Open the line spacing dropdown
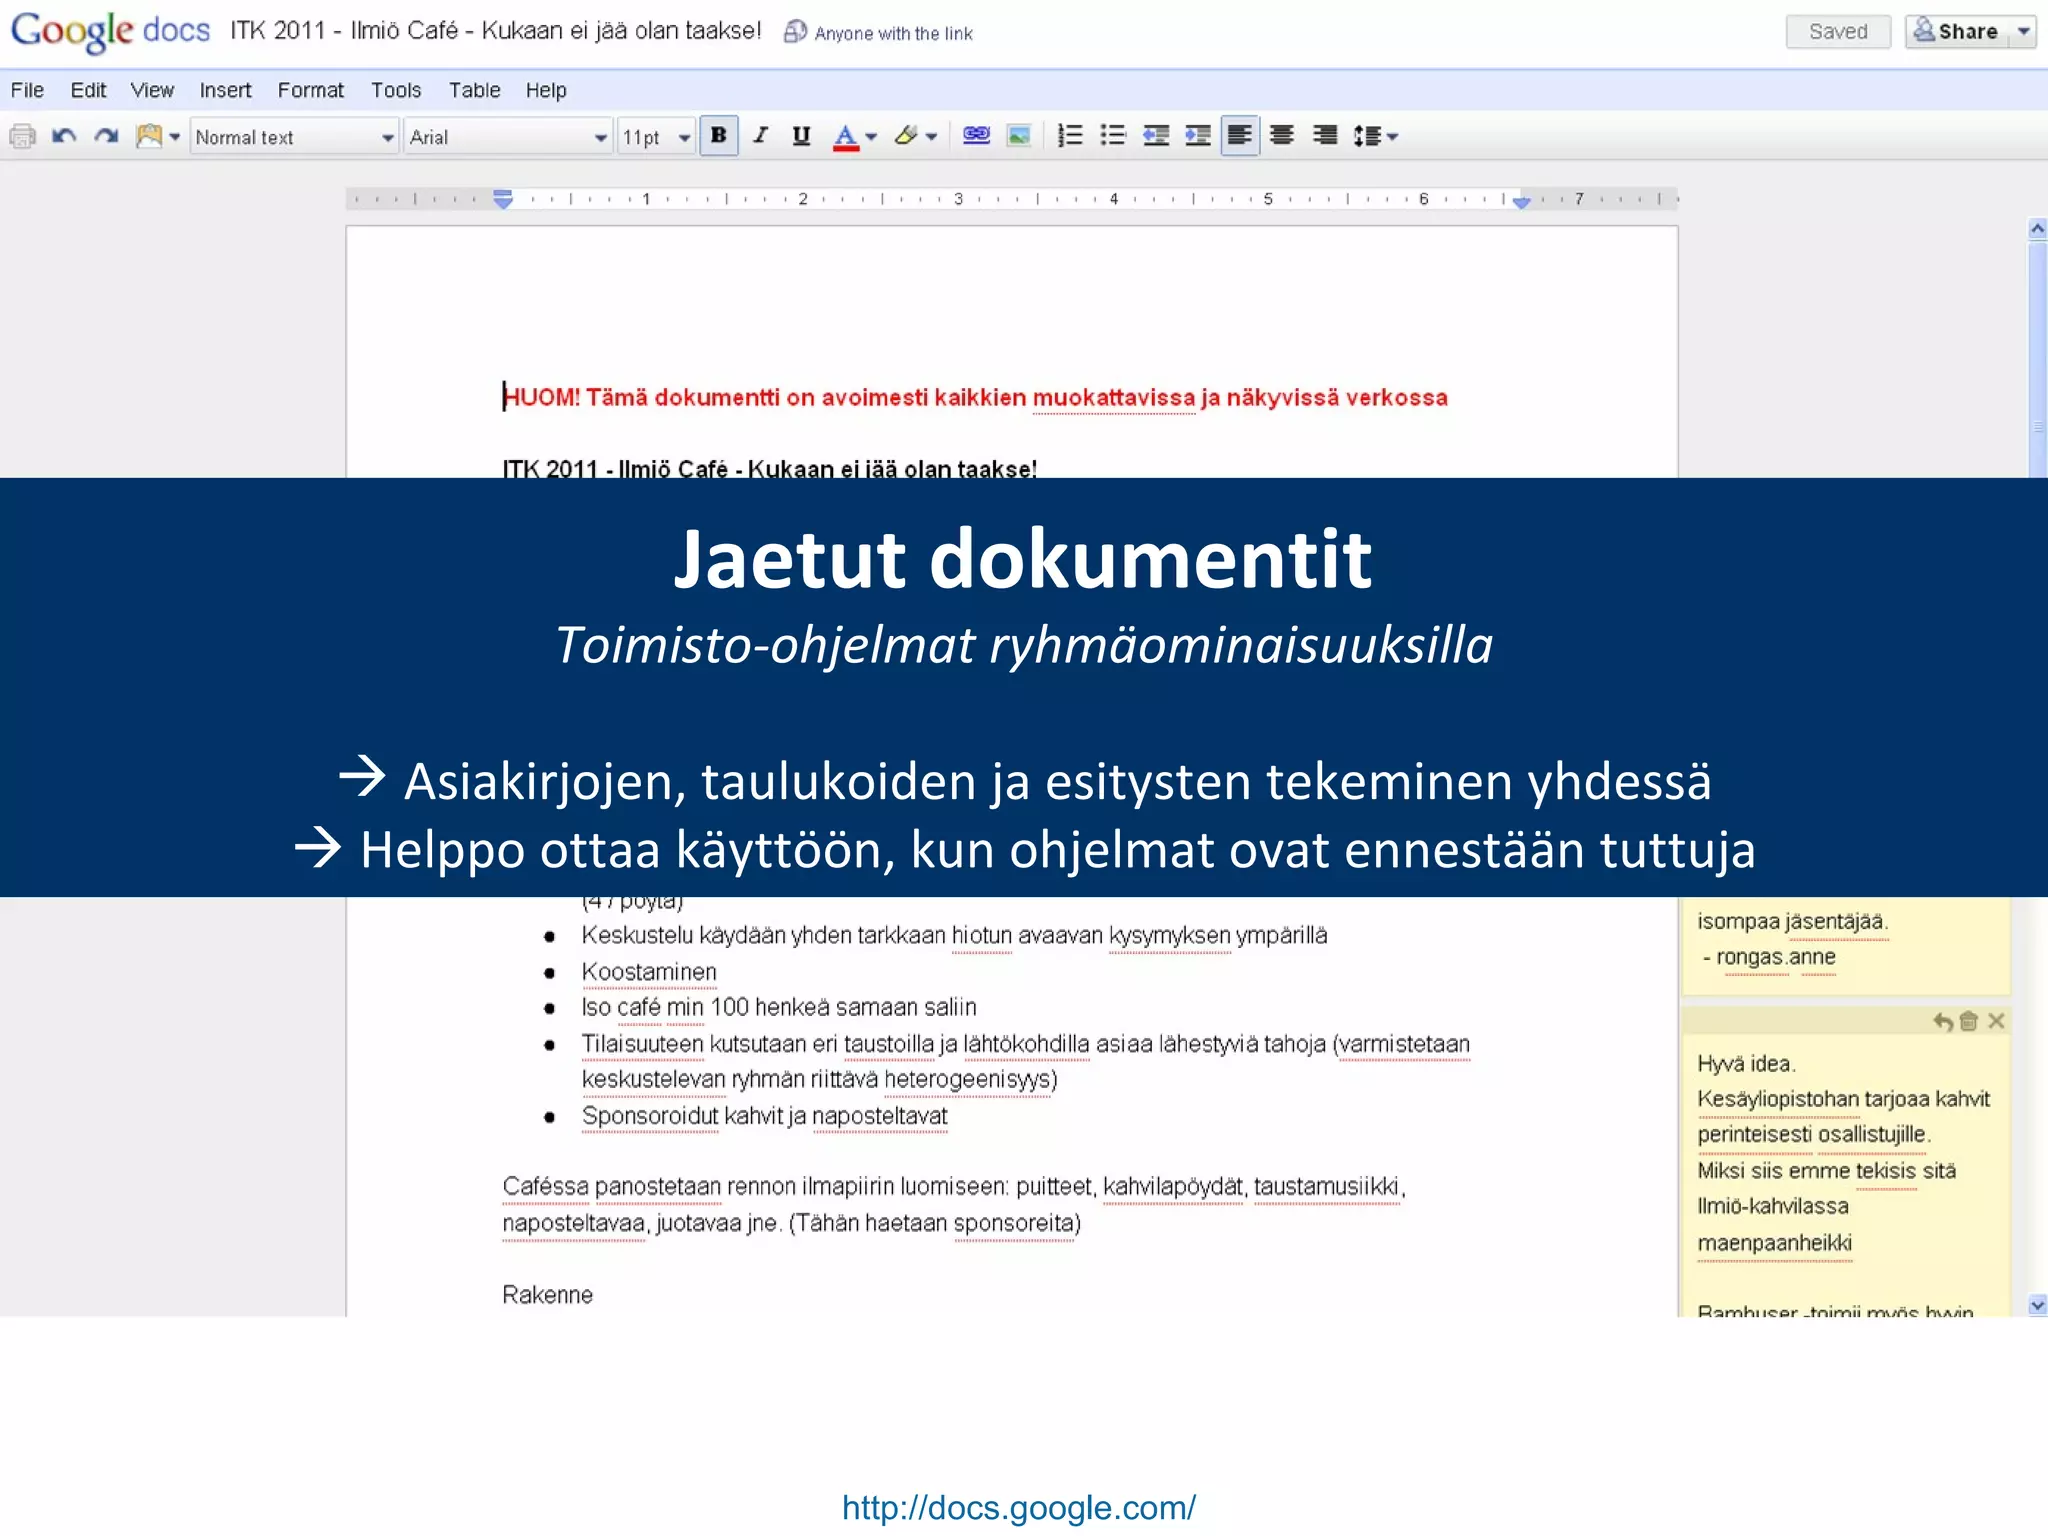This screenshot has height=1536, width=2048. pos(1375,136)
